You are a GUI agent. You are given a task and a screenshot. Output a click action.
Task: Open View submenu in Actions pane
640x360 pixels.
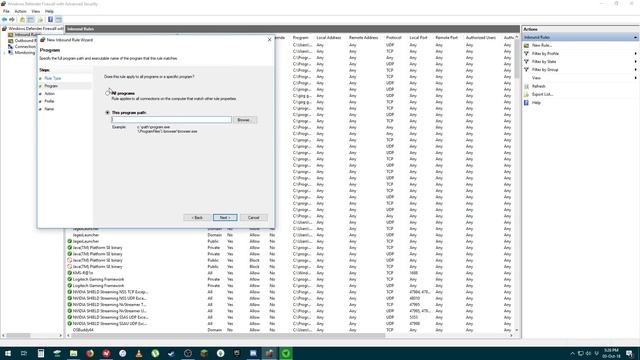536,78
